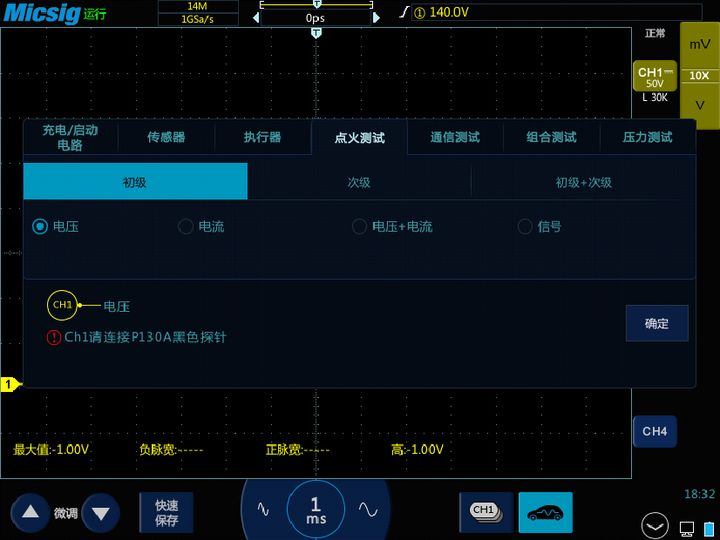Viewport: 720px width, 540px height.
Task: Click the 确定 confirm button
Action: (657, 323)
